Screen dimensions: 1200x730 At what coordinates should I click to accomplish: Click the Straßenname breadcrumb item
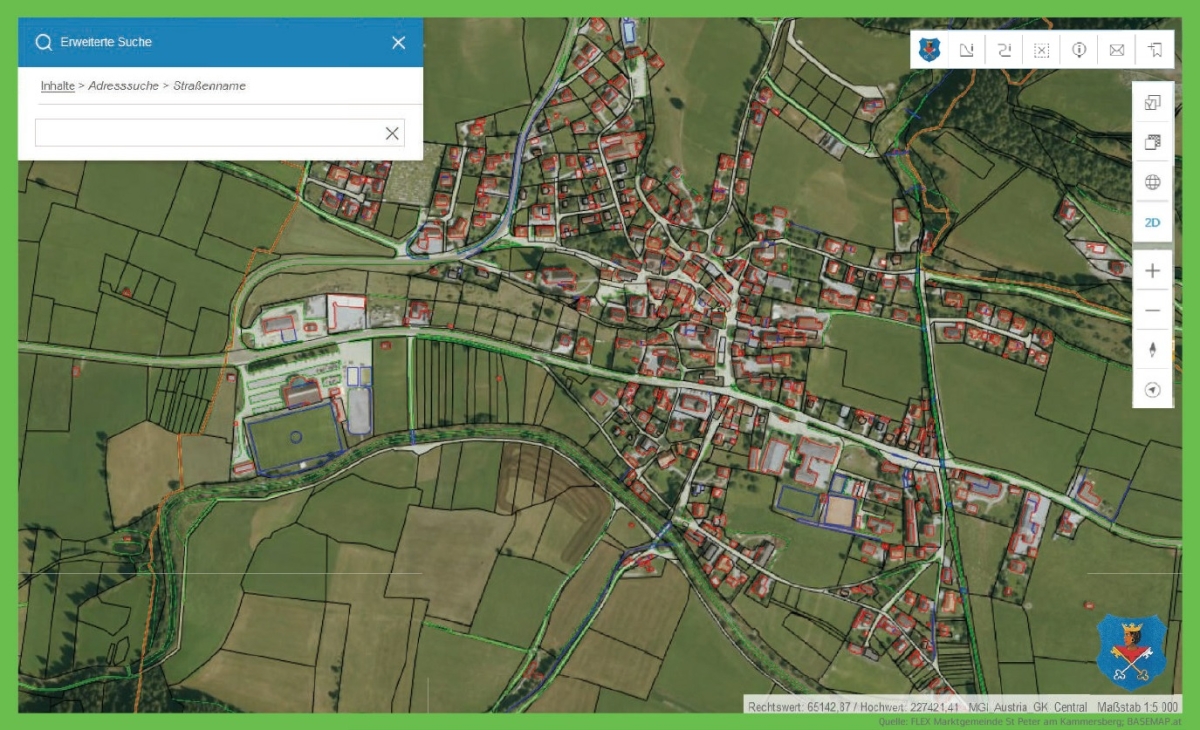click(x=209, y=86)
